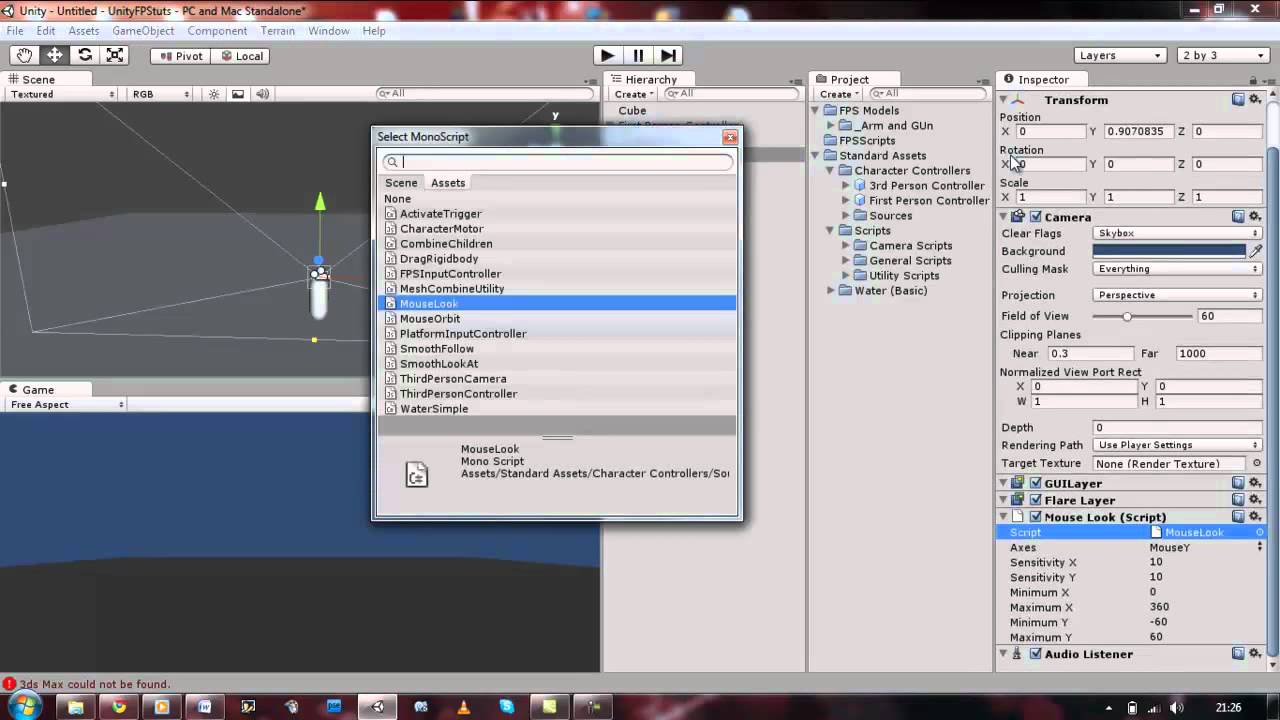Select the Move tool in the toolbar
The height and width of the screenshot is (720, 1280).
[x=54, y=56]
